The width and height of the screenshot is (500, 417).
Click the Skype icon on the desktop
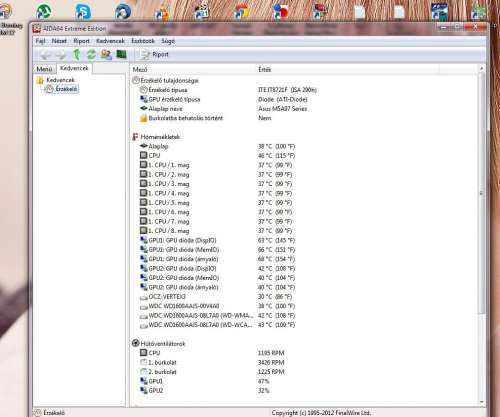point(82,12)
